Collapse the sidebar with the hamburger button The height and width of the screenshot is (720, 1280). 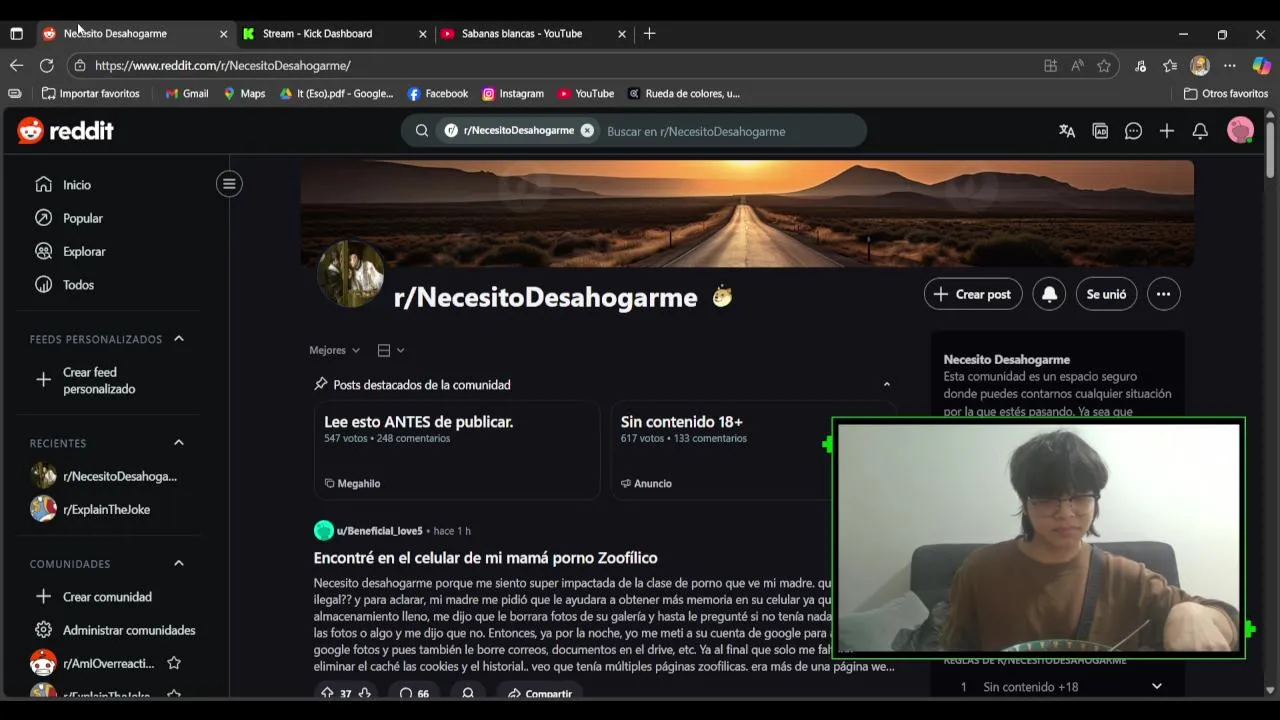click(229, 184)
